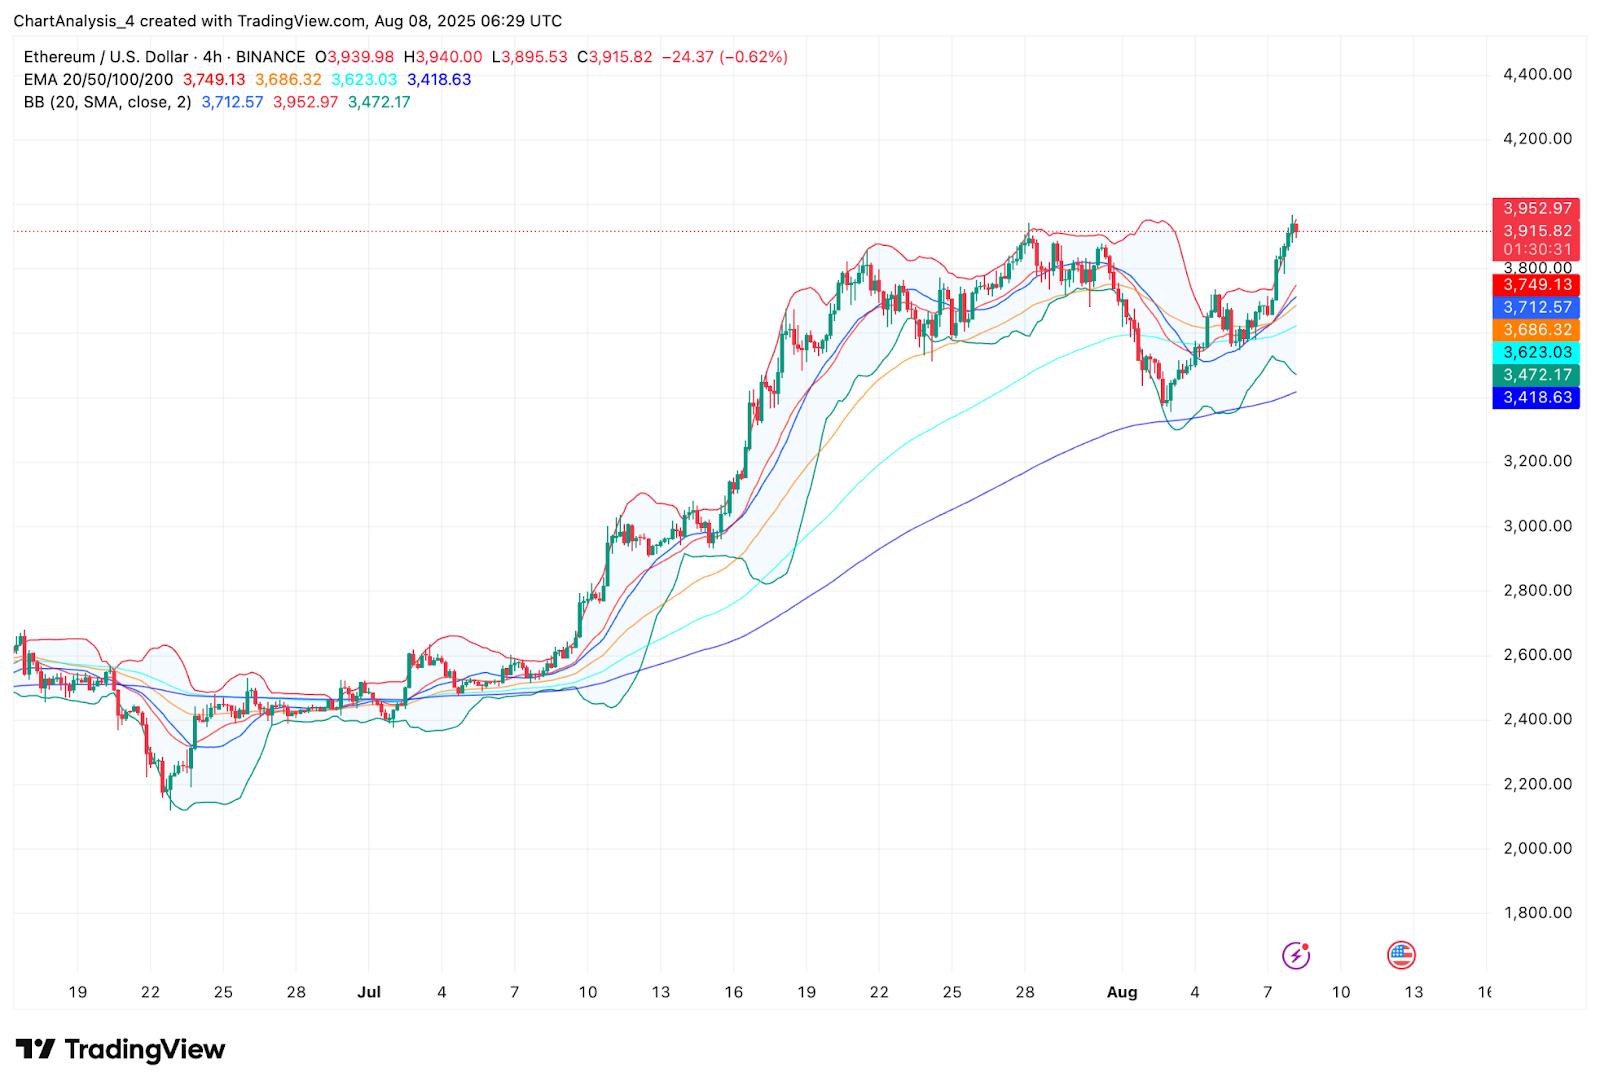Click the Jul label on time axis

point(369,992)
